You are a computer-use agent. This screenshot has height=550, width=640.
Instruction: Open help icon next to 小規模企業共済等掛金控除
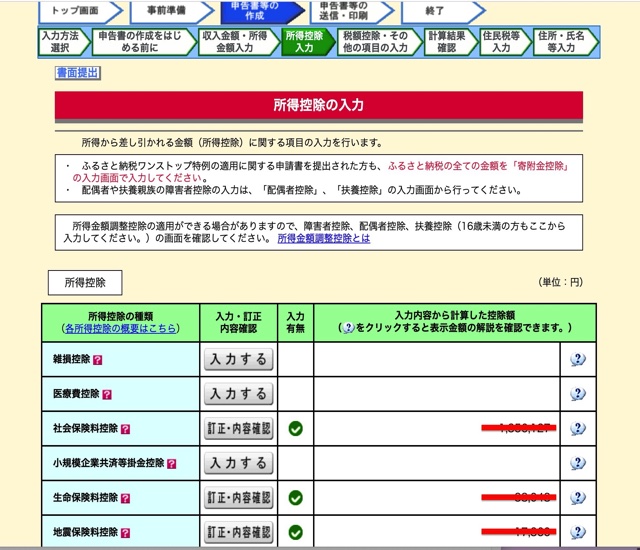point(171,464)
